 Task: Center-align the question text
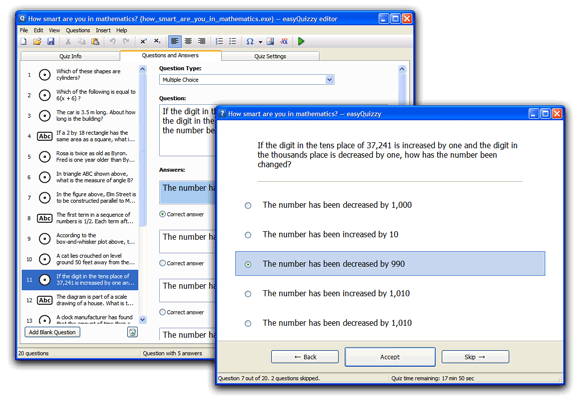188,41
